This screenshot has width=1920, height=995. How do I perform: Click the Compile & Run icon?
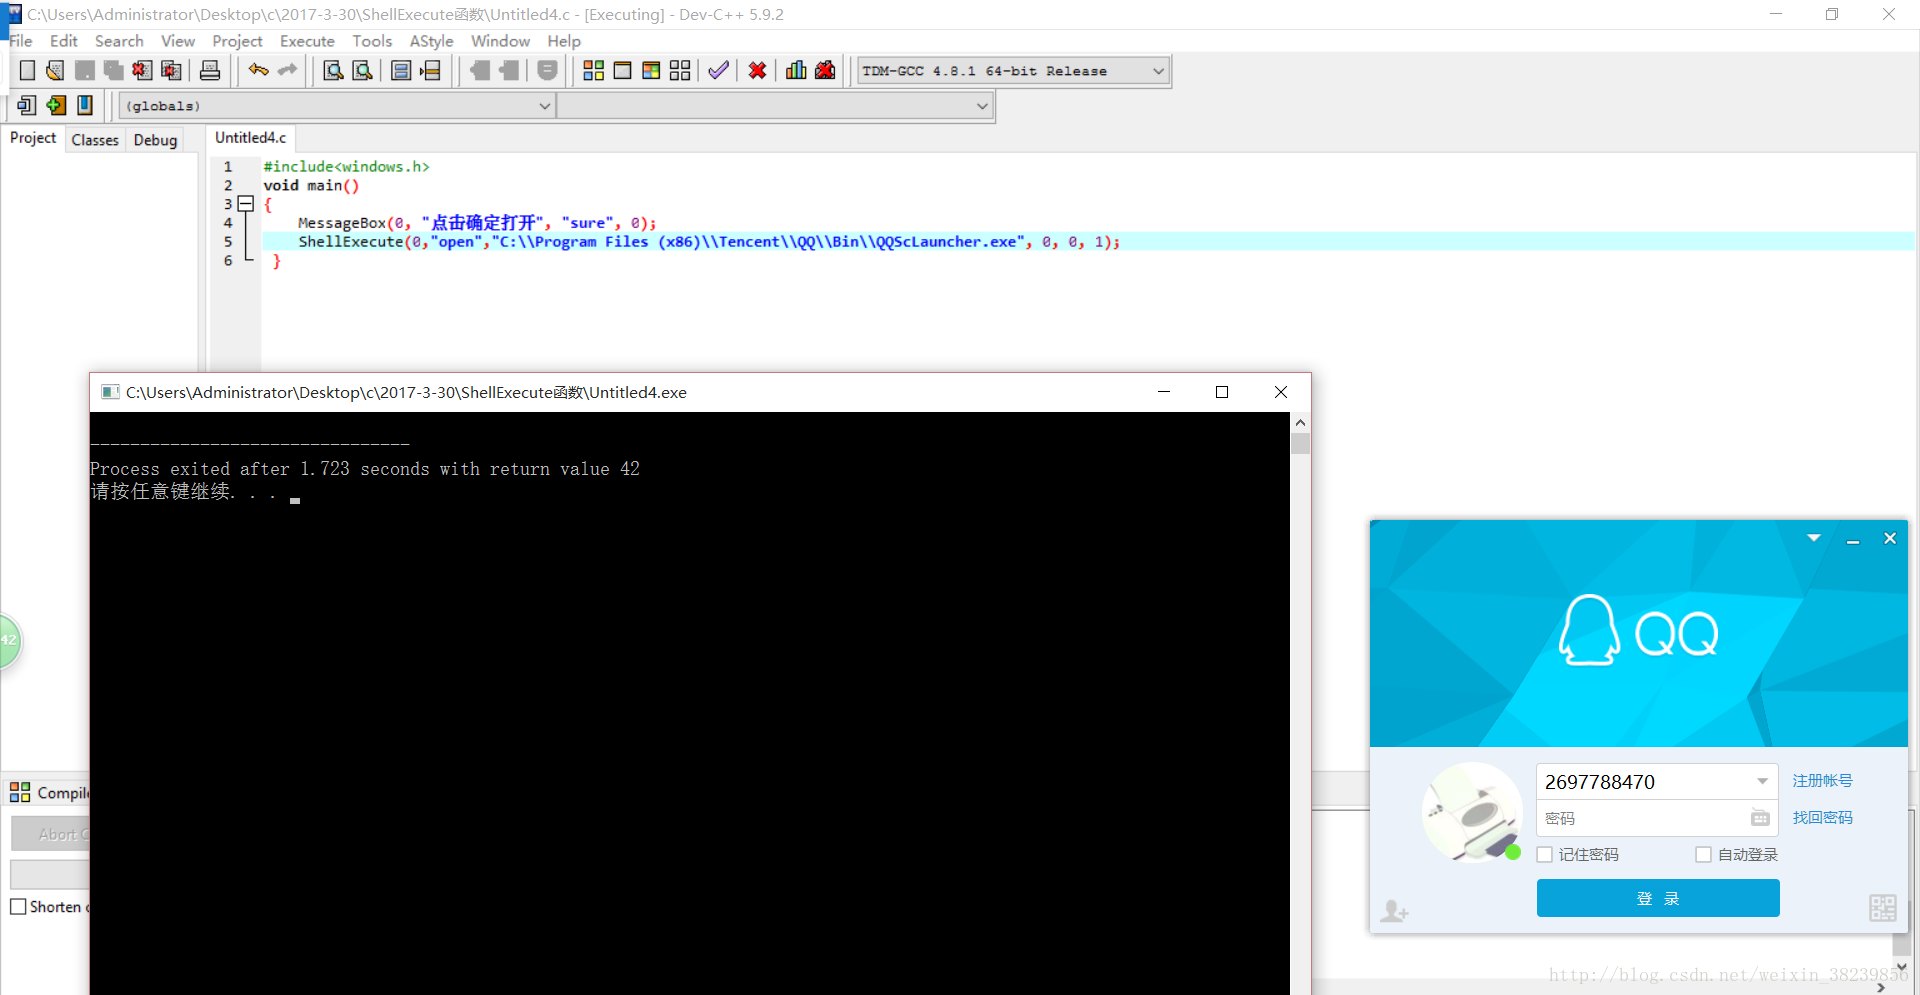click(x=651, y=70)
